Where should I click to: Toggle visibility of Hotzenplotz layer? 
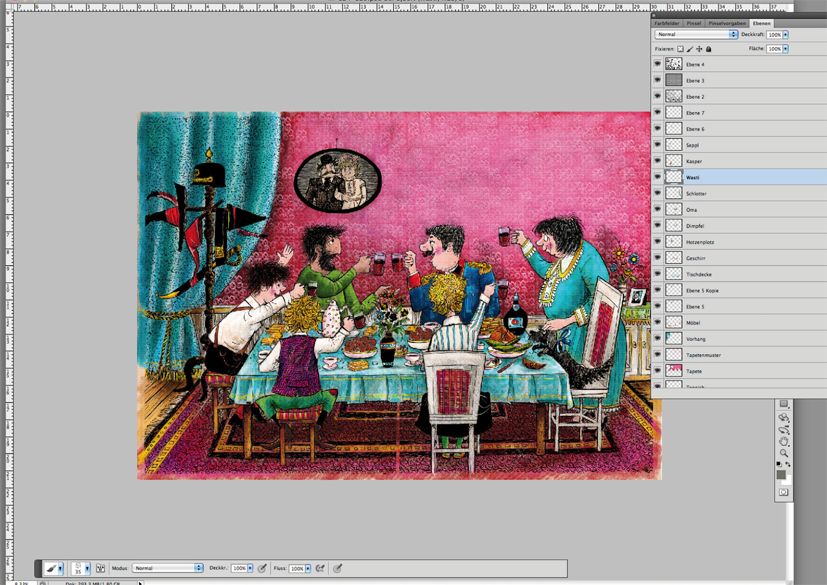[x=658, y=242]
